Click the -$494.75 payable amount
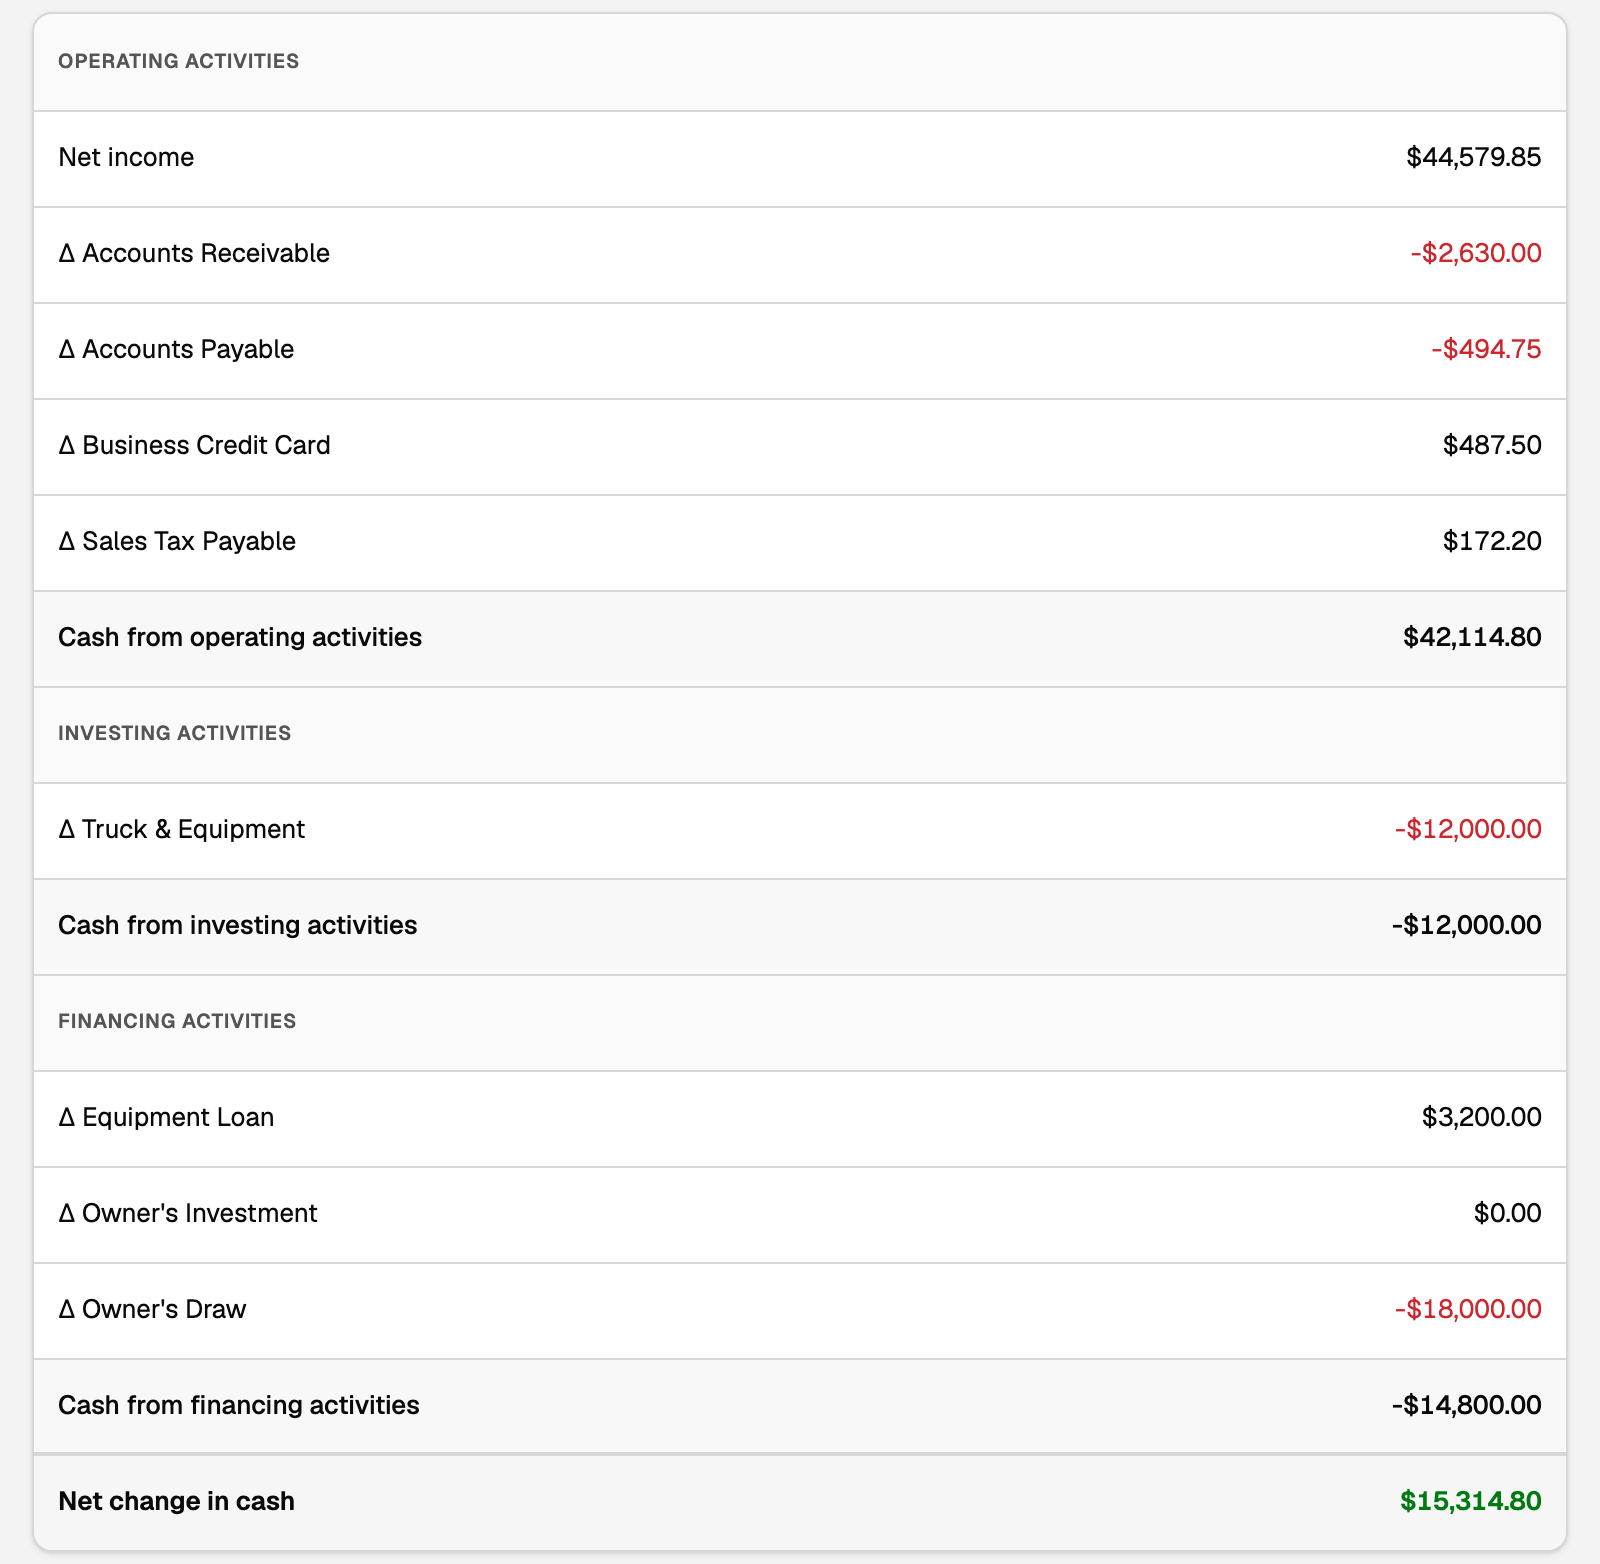Viewport: 1600px width, 1564px height. (1486, 349)
